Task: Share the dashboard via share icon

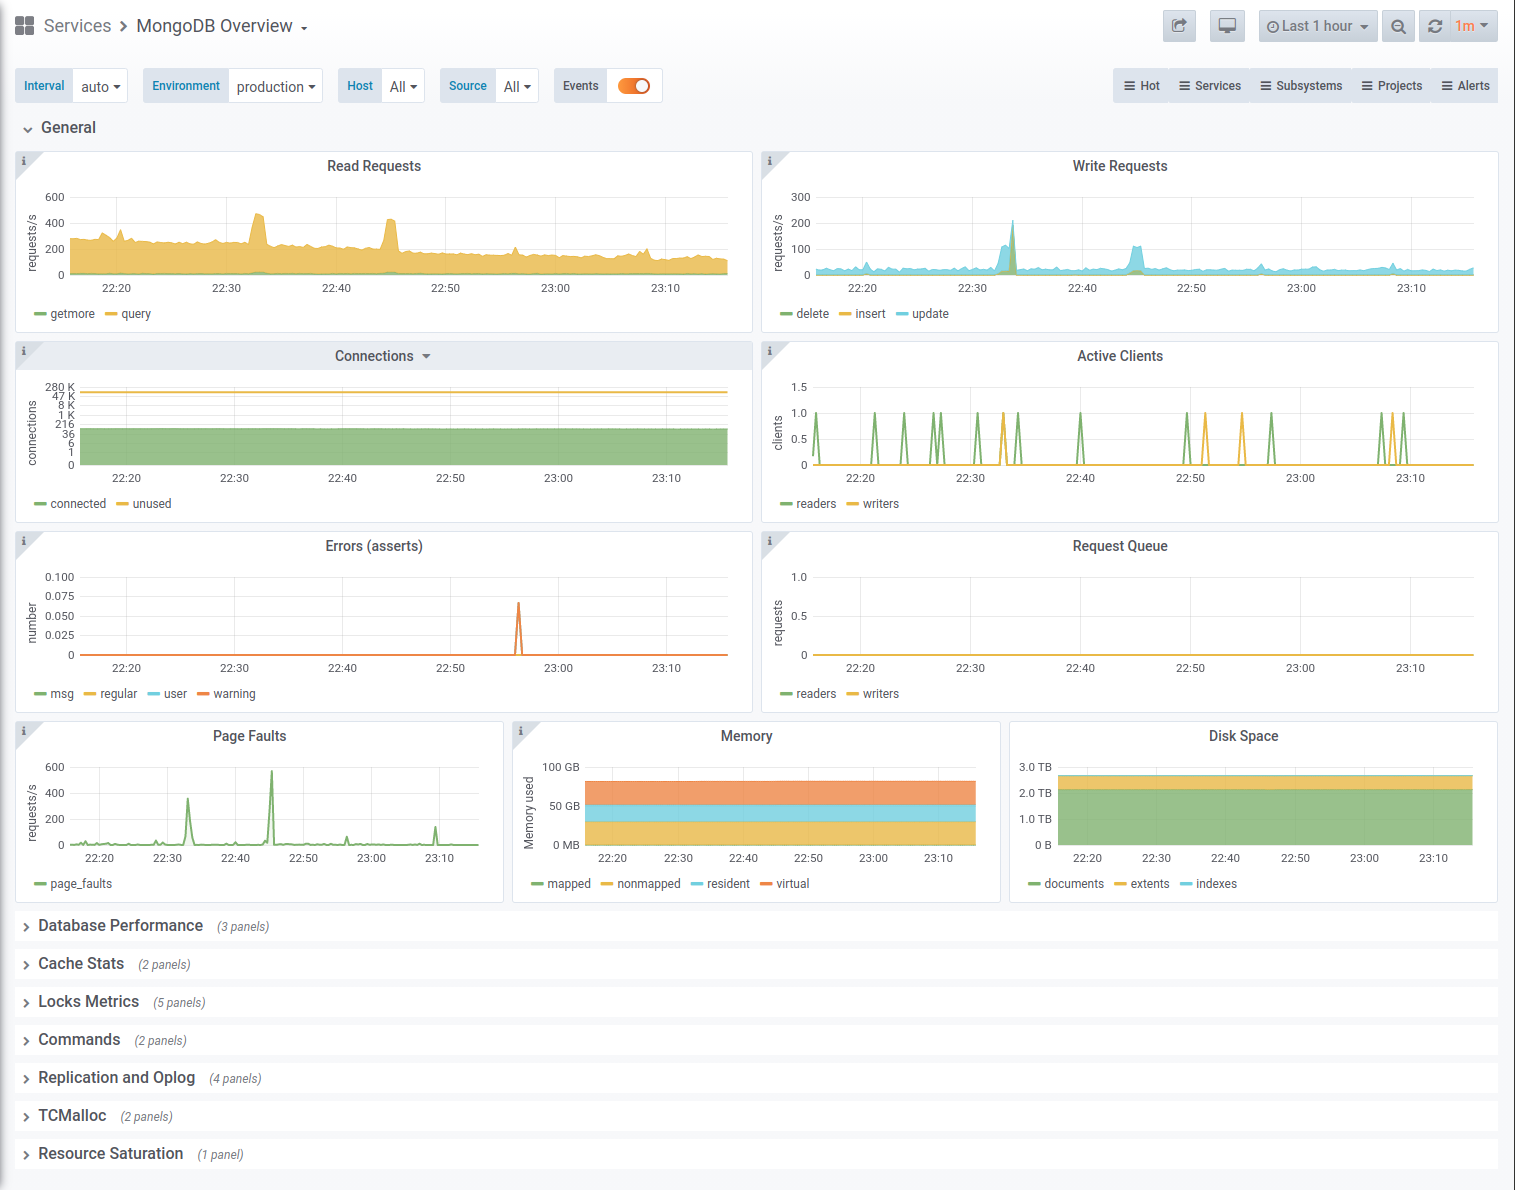Action: pyautogui.click(x=1179, y=26)
